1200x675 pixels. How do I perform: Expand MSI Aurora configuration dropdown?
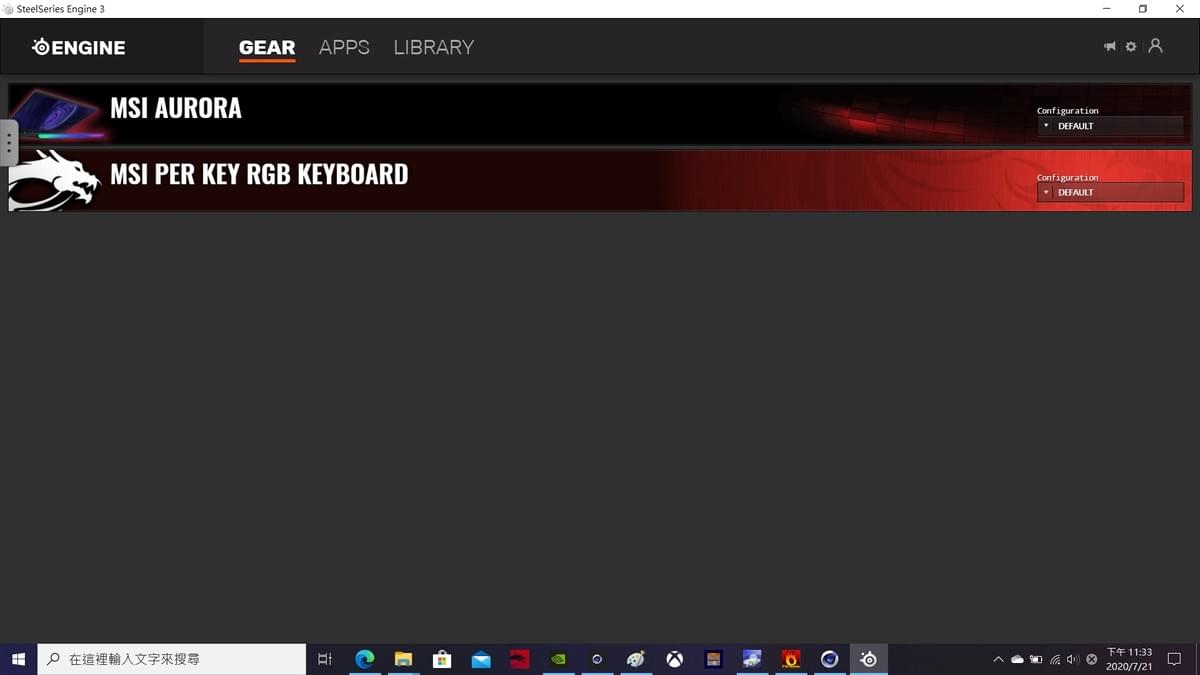(x=1110, y=126)
